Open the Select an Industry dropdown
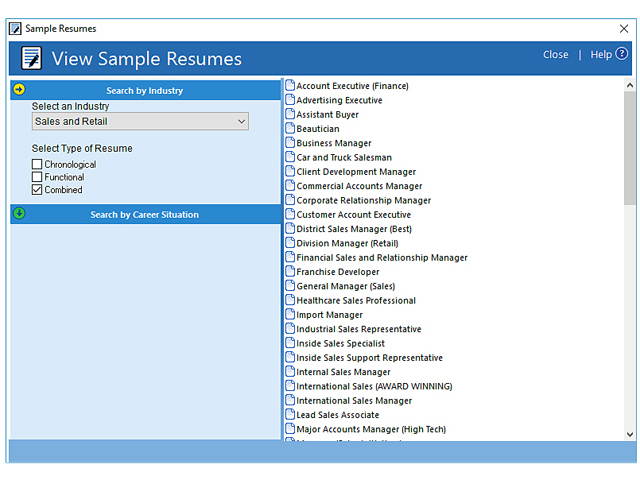This screenshot has height=480, width=640. point(140,122)
